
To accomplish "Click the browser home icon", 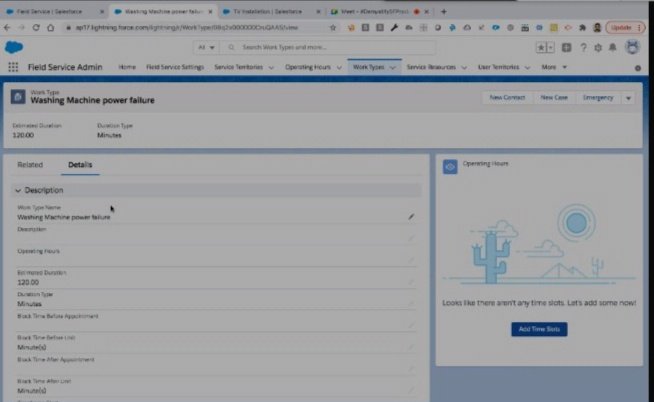I will tap(50, 28).
